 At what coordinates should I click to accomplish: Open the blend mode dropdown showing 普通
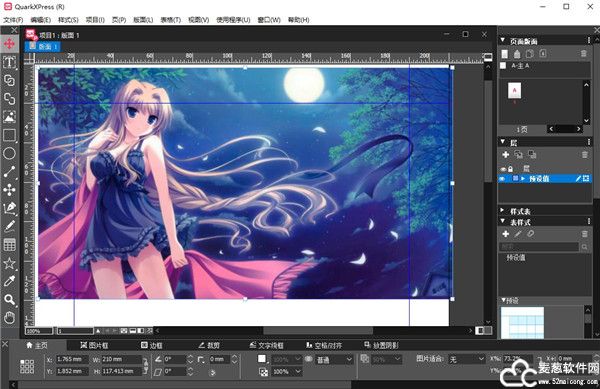click(334, 360)
